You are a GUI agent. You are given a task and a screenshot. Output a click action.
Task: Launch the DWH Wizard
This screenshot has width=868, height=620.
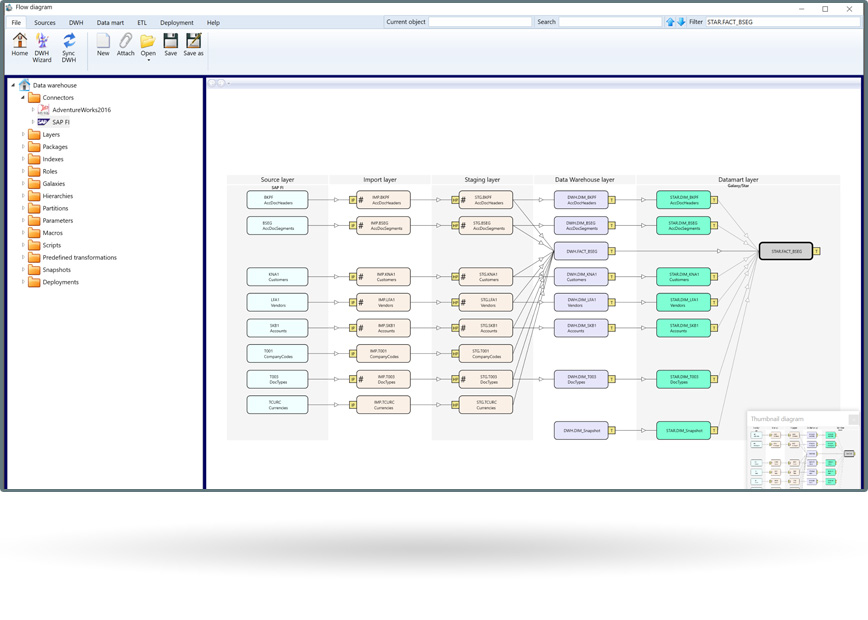[42, 40]
